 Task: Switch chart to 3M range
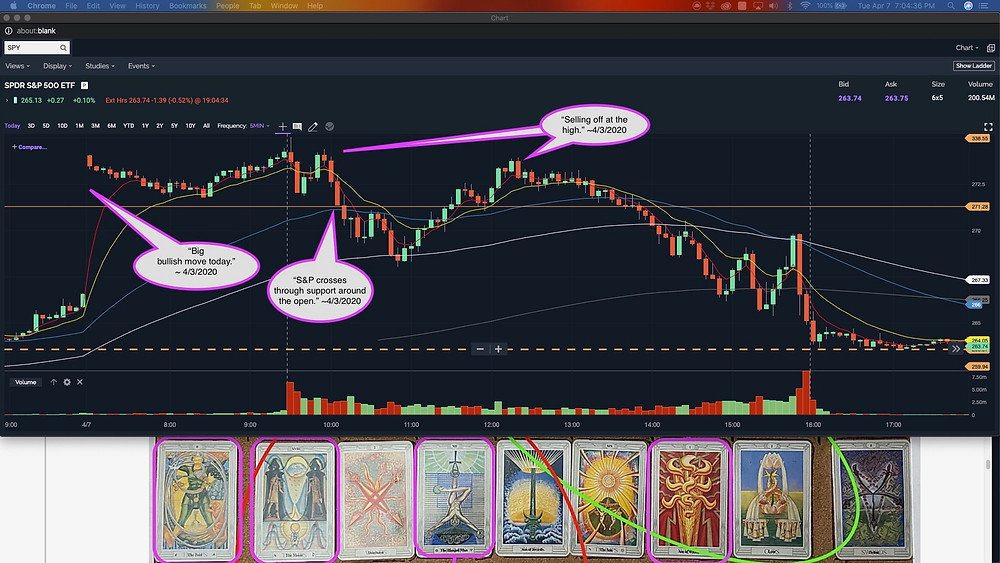coord(95,126)
